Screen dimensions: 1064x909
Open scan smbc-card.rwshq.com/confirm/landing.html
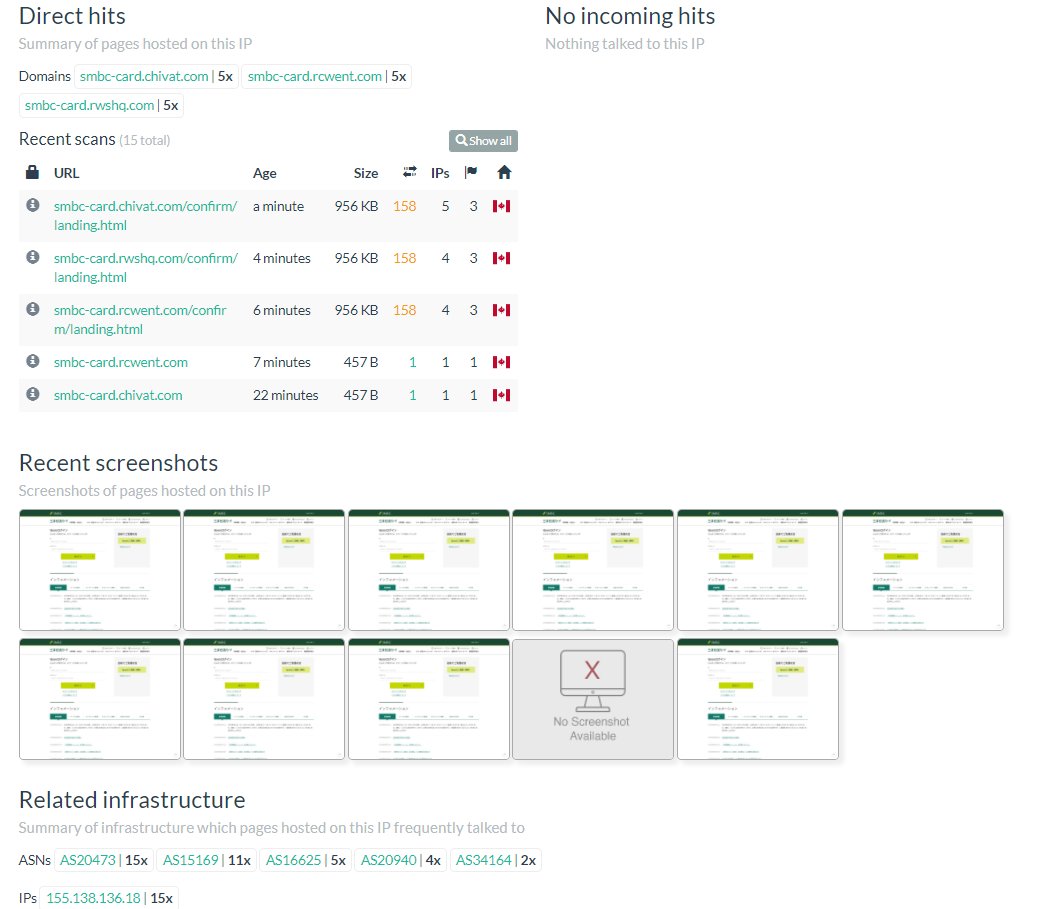coord(146,268)
